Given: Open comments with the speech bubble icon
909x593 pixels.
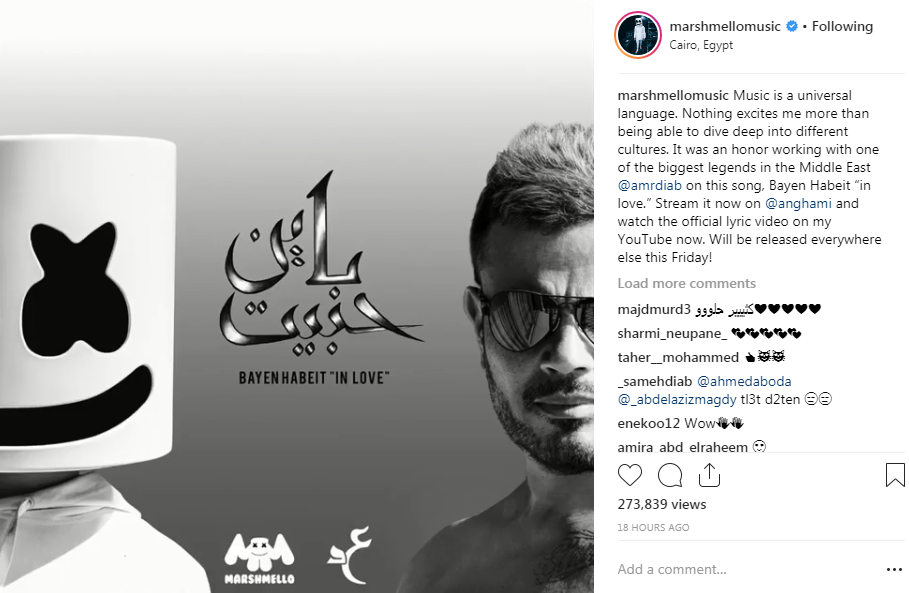Looking at the screenshot, I should coord(670,475).
